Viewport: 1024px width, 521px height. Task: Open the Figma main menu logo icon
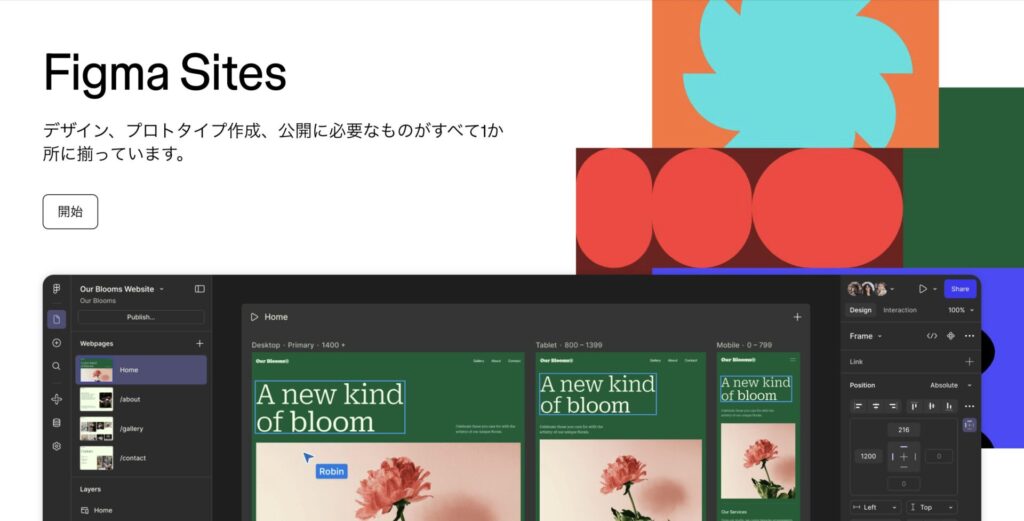click(x=56, y=289)
